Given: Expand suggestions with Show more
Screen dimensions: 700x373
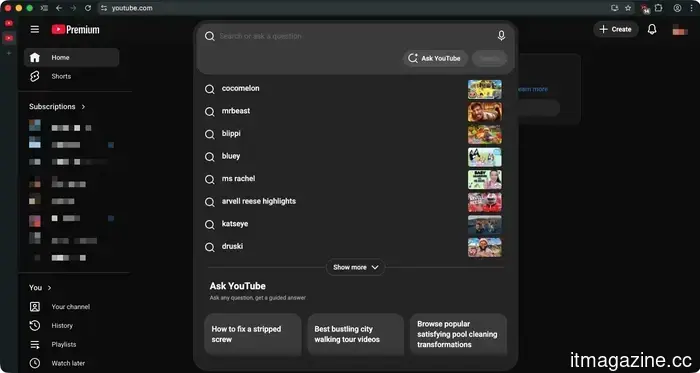Looking at the screenshot, I should click(x=356, y=267).
